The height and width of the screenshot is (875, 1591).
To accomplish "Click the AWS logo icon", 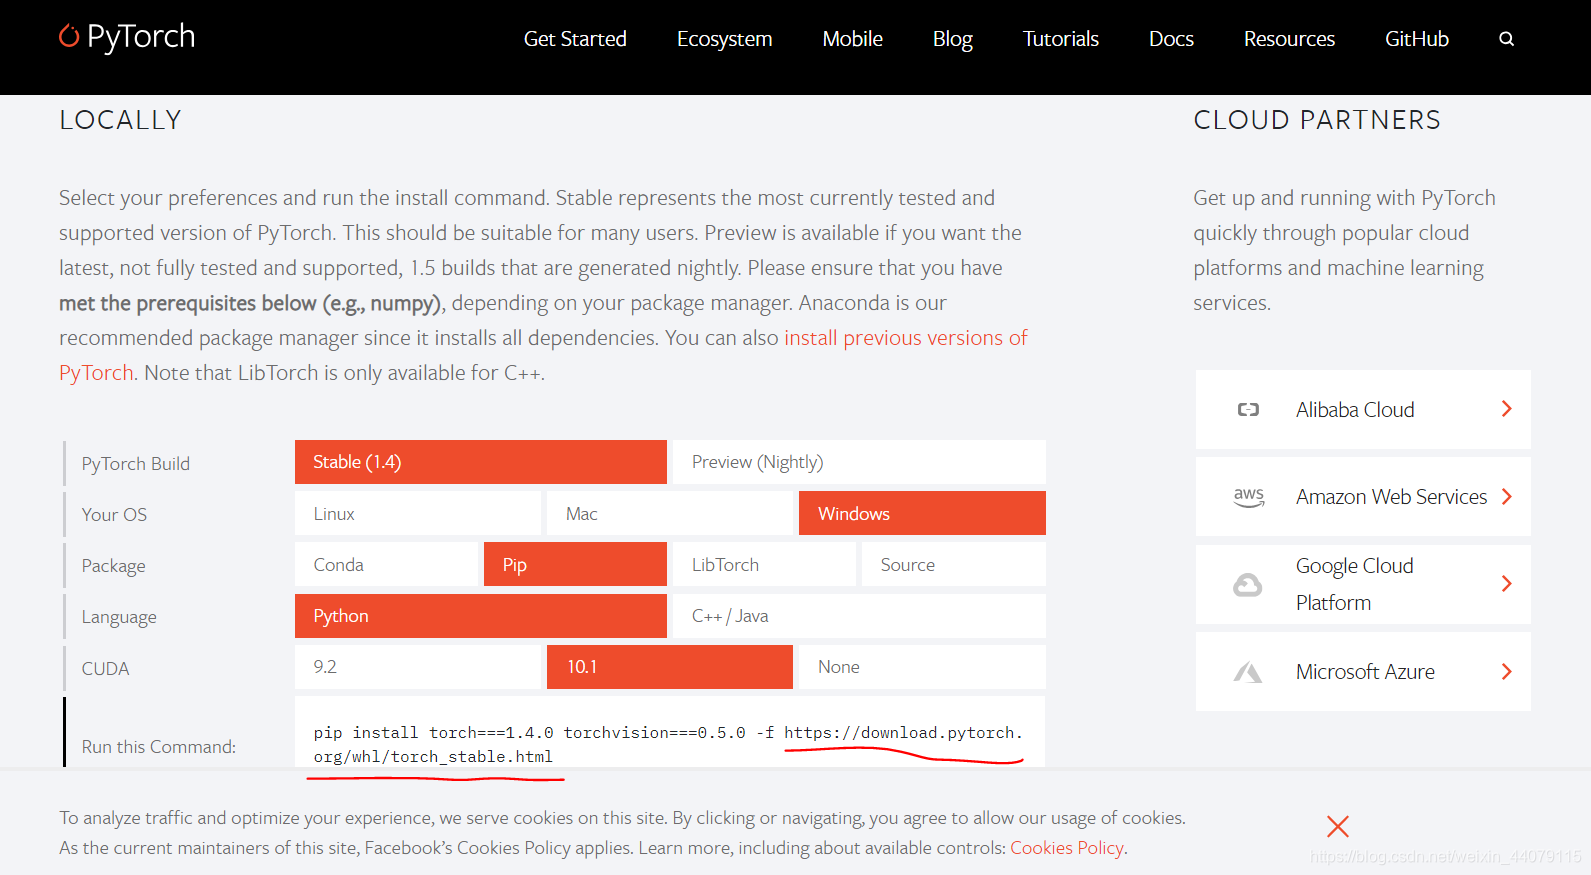I will [1248, 497].
